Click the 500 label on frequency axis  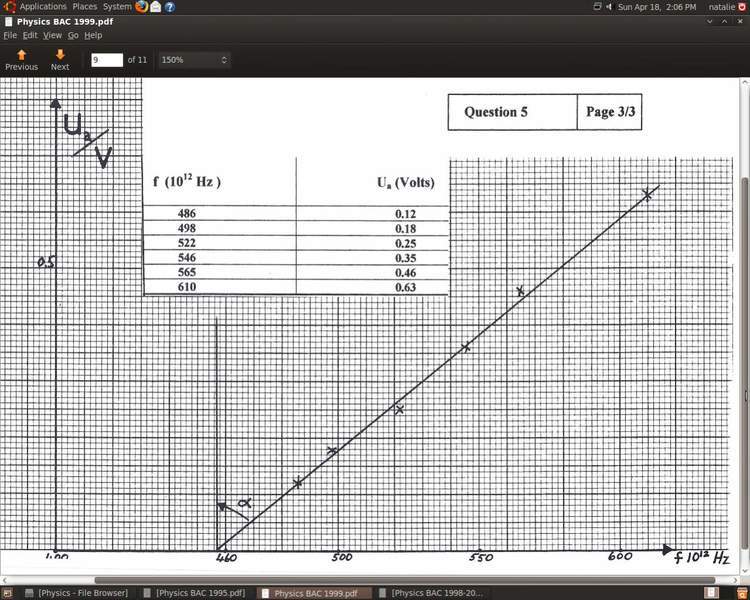[342, 557]
